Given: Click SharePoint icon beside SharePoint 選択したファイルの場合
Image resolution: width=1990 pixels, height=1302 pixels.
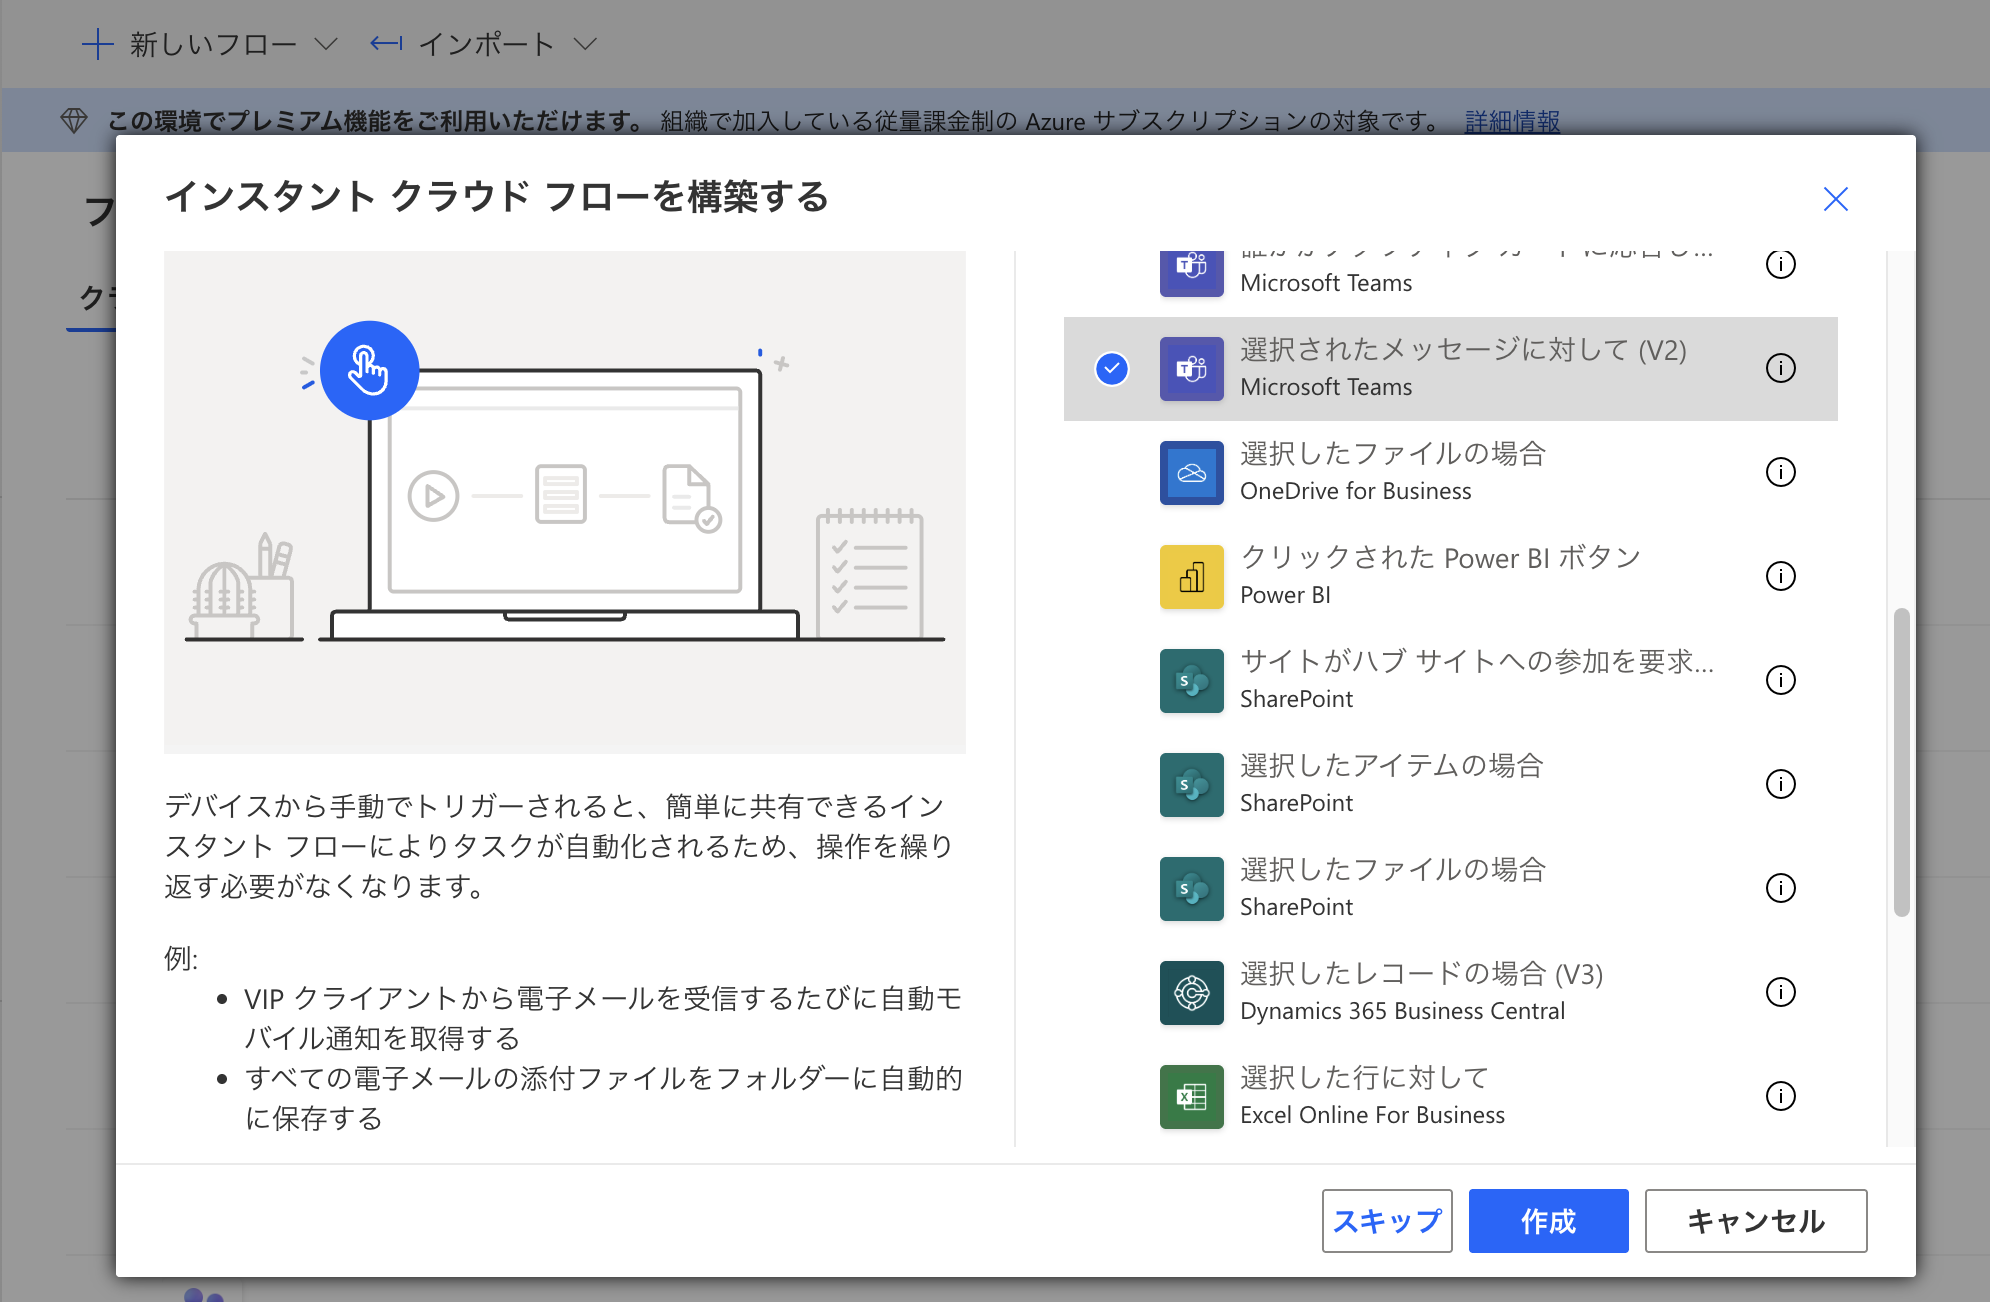Looking at the screenshot, I should pyautogui.click(x=1191, y=889).
